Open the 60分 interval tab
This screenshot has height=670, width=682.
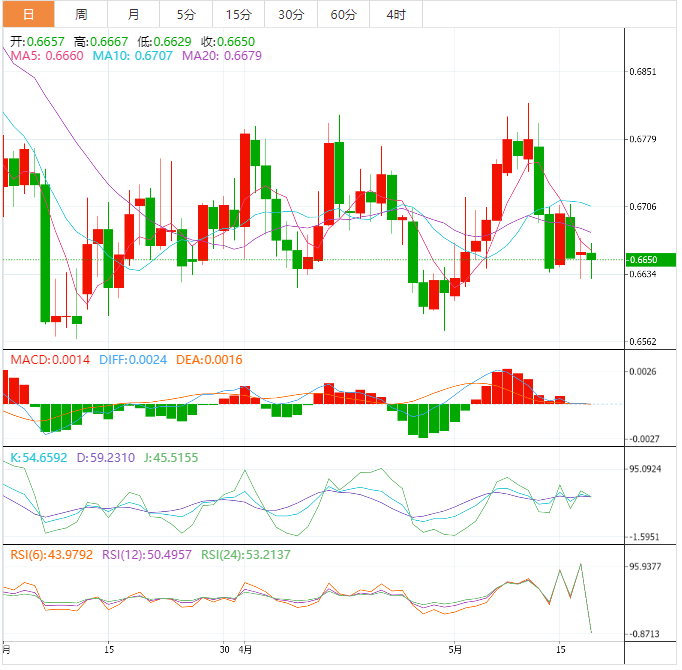(343, 14)
